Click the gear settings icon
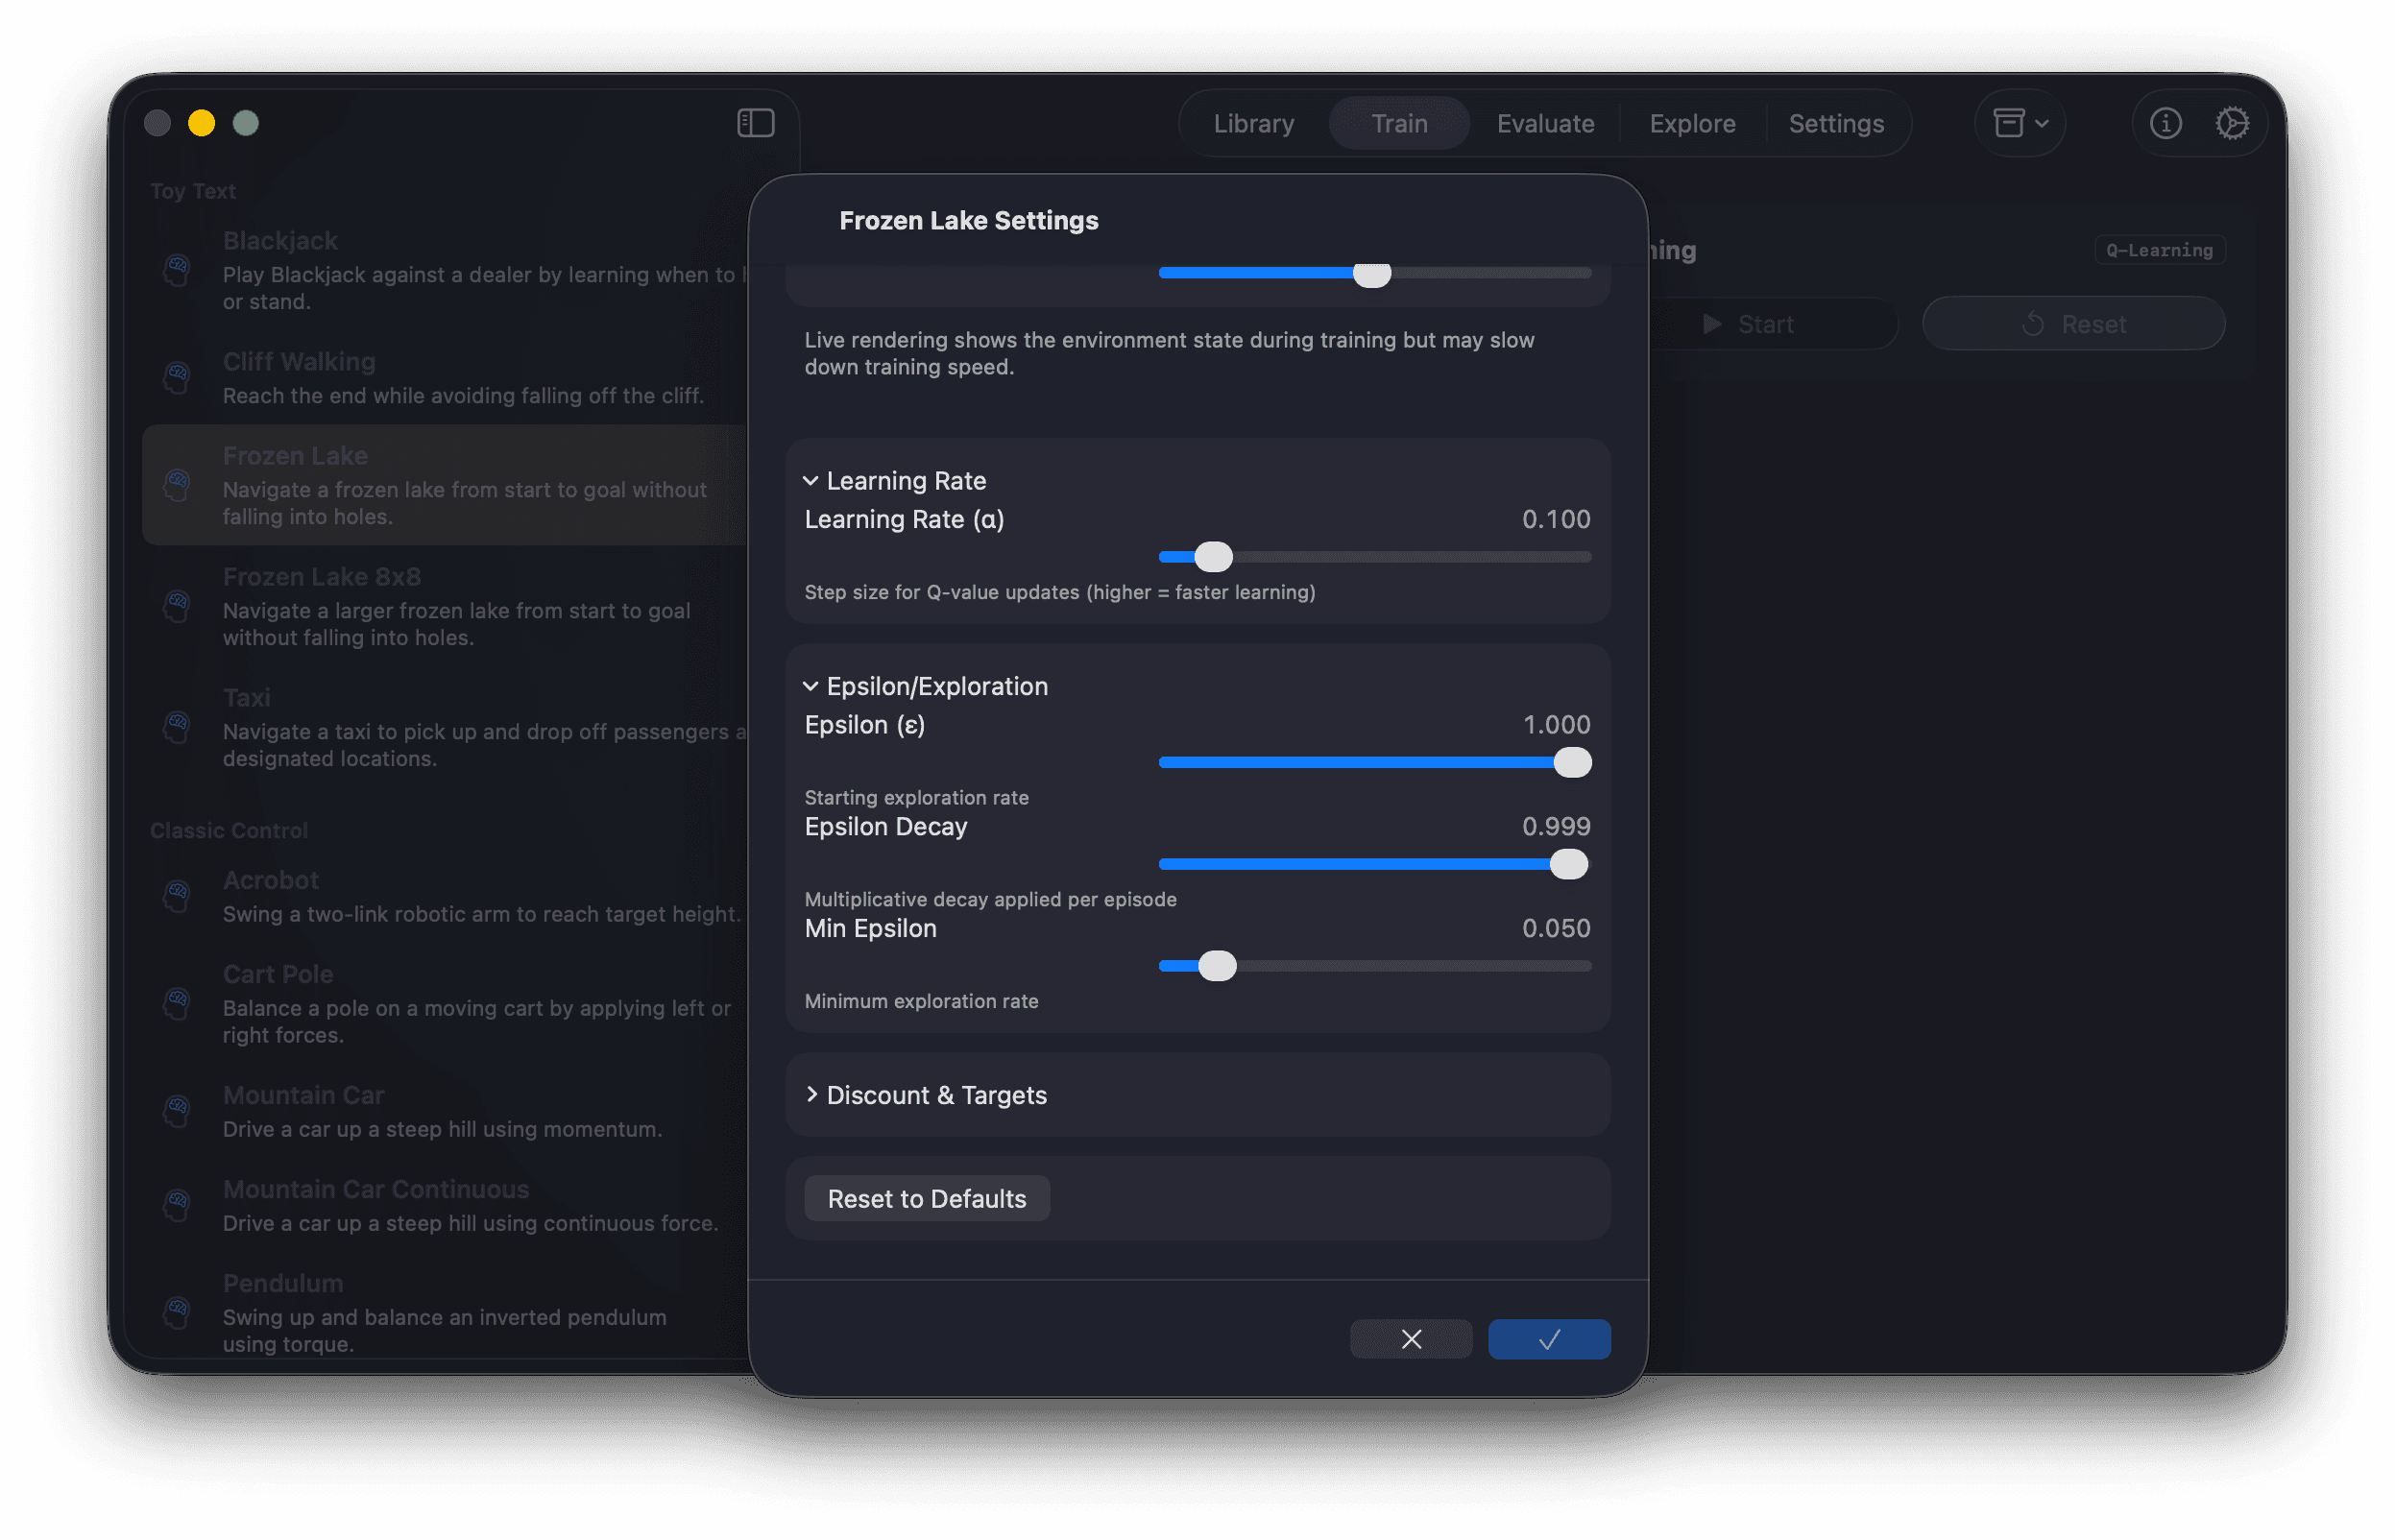This screenshot has width=2395, height=1540. [x=2232, y=123]
